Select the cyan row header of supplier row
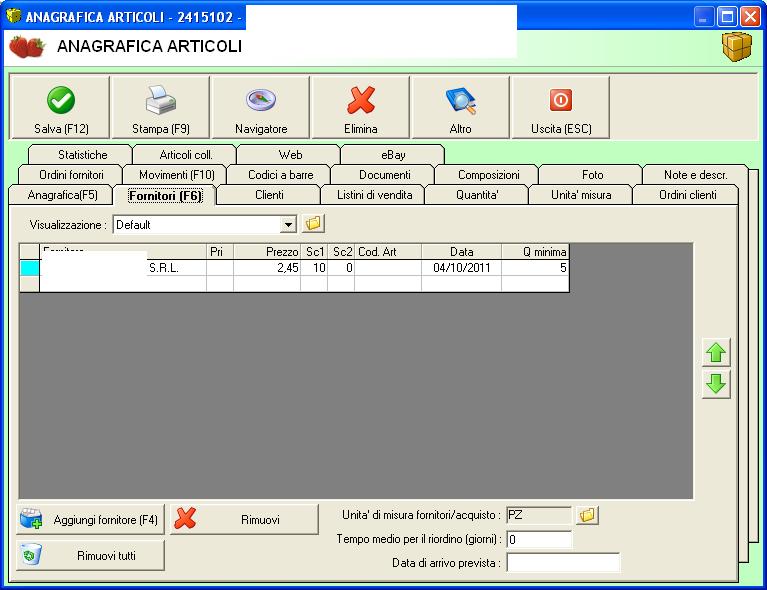The width and height of the screenshot is (767, 590). pos(29,268)
